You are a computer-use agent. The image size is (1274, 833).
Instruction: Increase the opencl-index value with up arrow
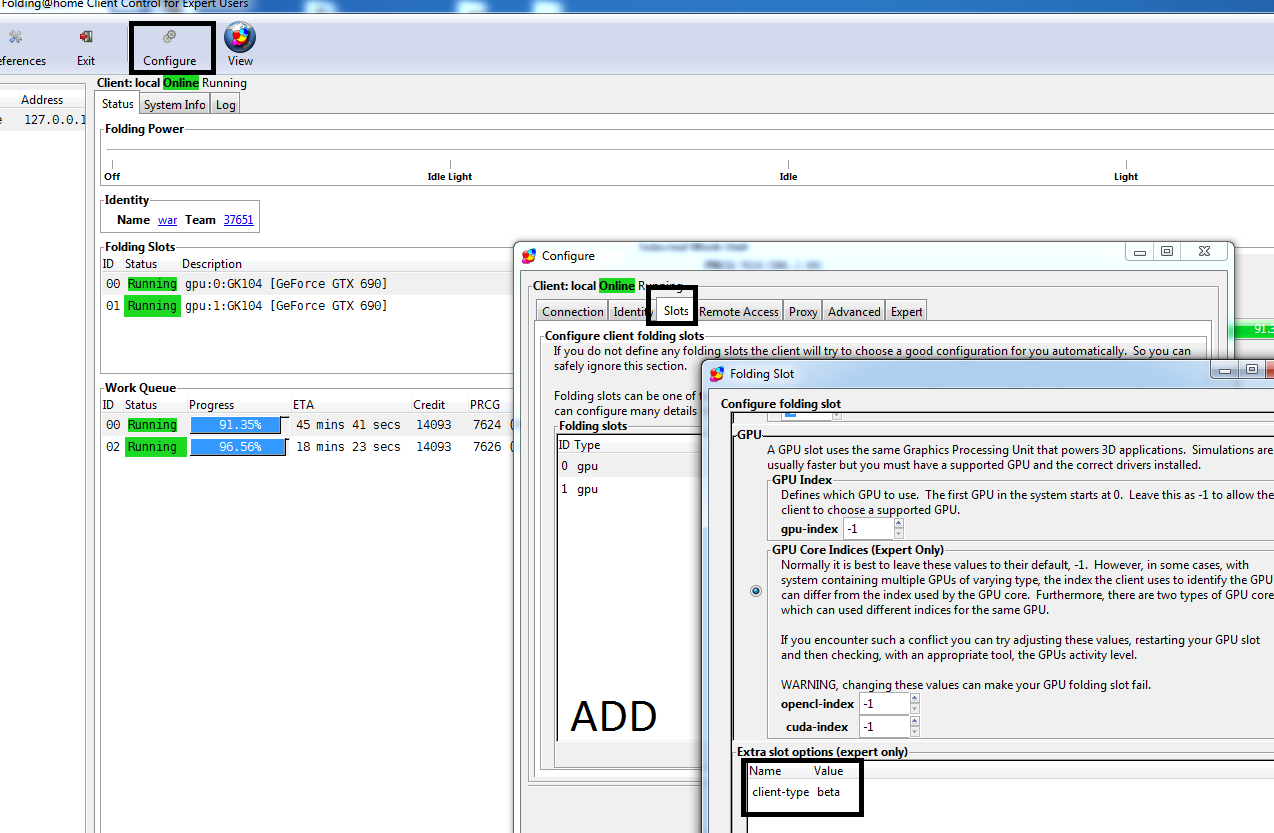(x=914, y=698)
